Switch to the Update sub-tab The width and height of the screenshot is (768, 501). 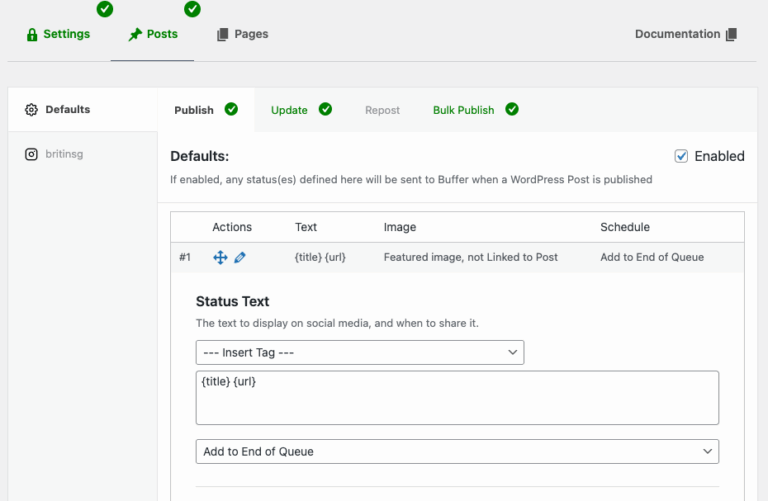tap(289, 110)
